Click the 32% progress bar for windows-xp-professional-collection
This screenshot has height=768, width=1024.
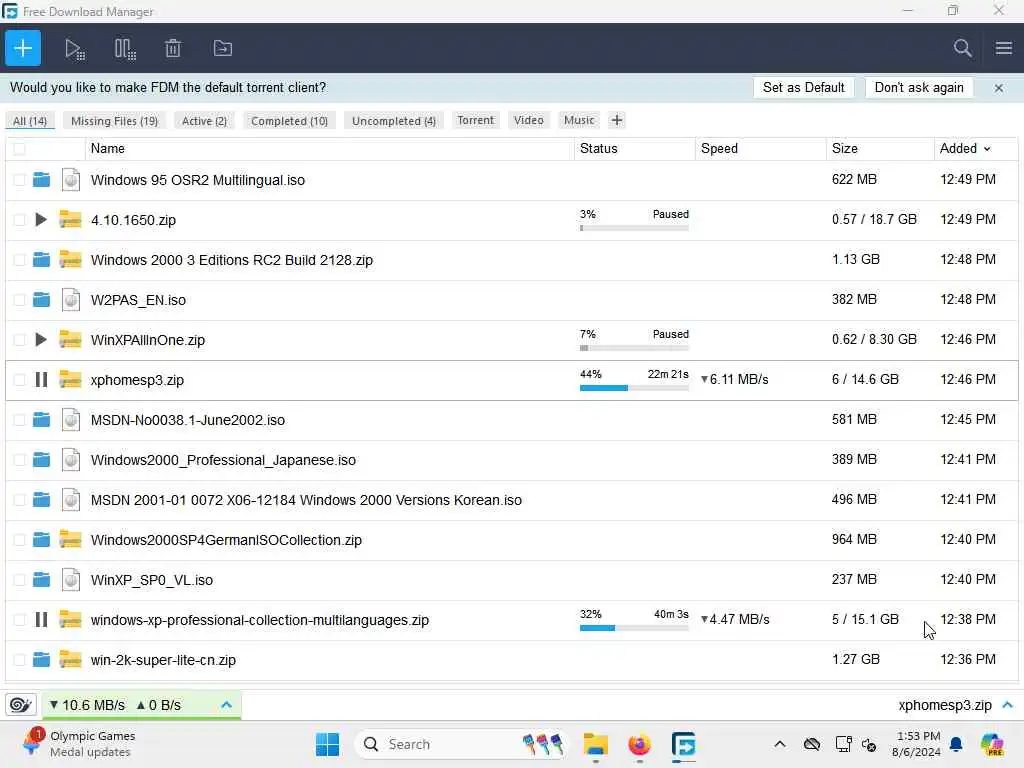click(634, 628)
